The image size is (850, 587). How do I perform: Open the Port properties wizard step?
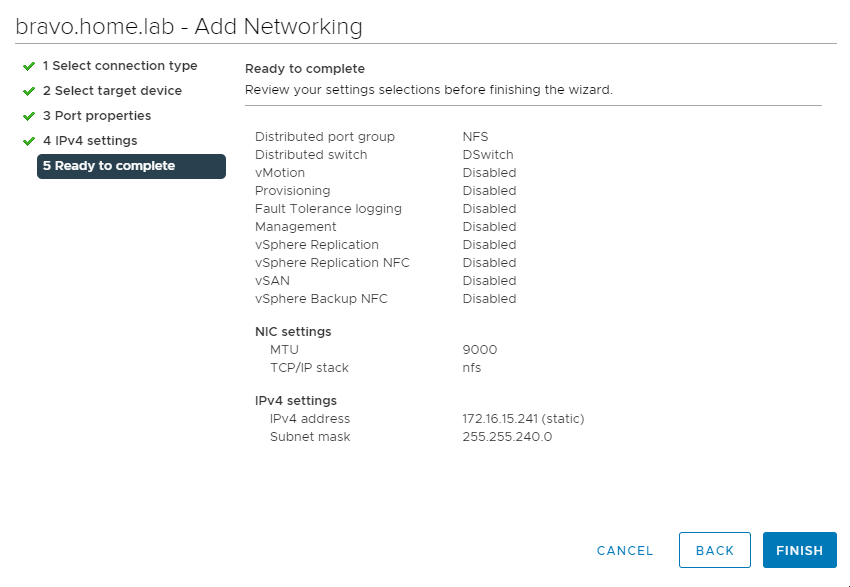pos(99,116)
